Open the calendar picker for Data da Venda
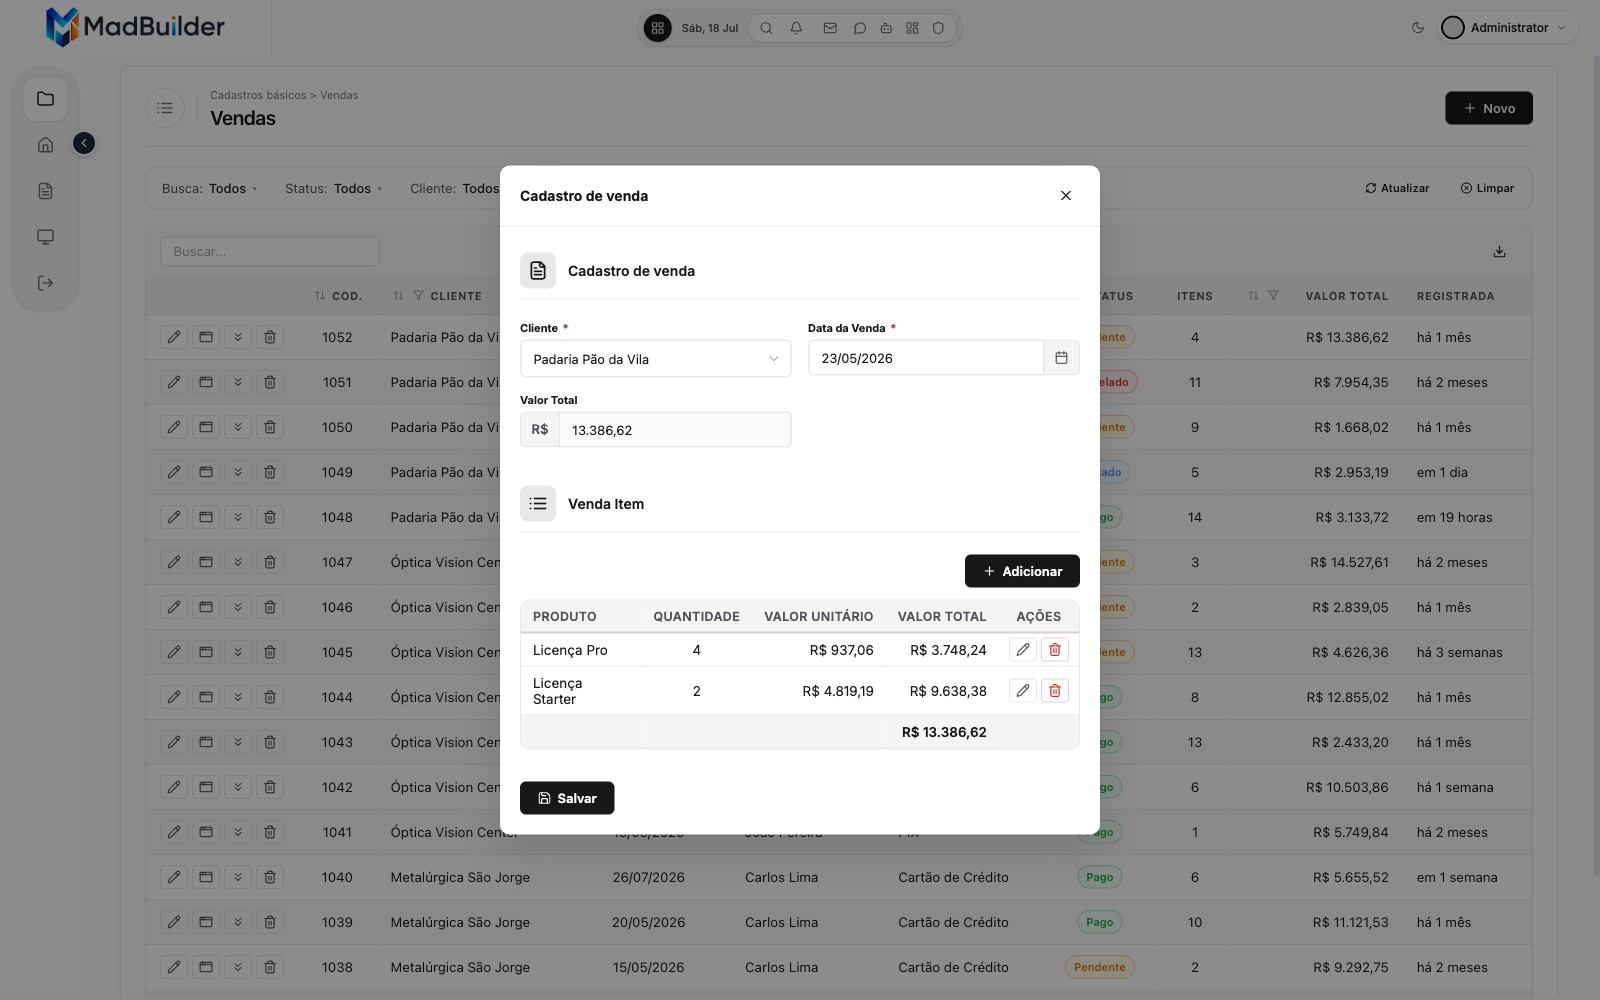Image resolution: width=1600 pixels, height=1000 pixels. 1061,358
